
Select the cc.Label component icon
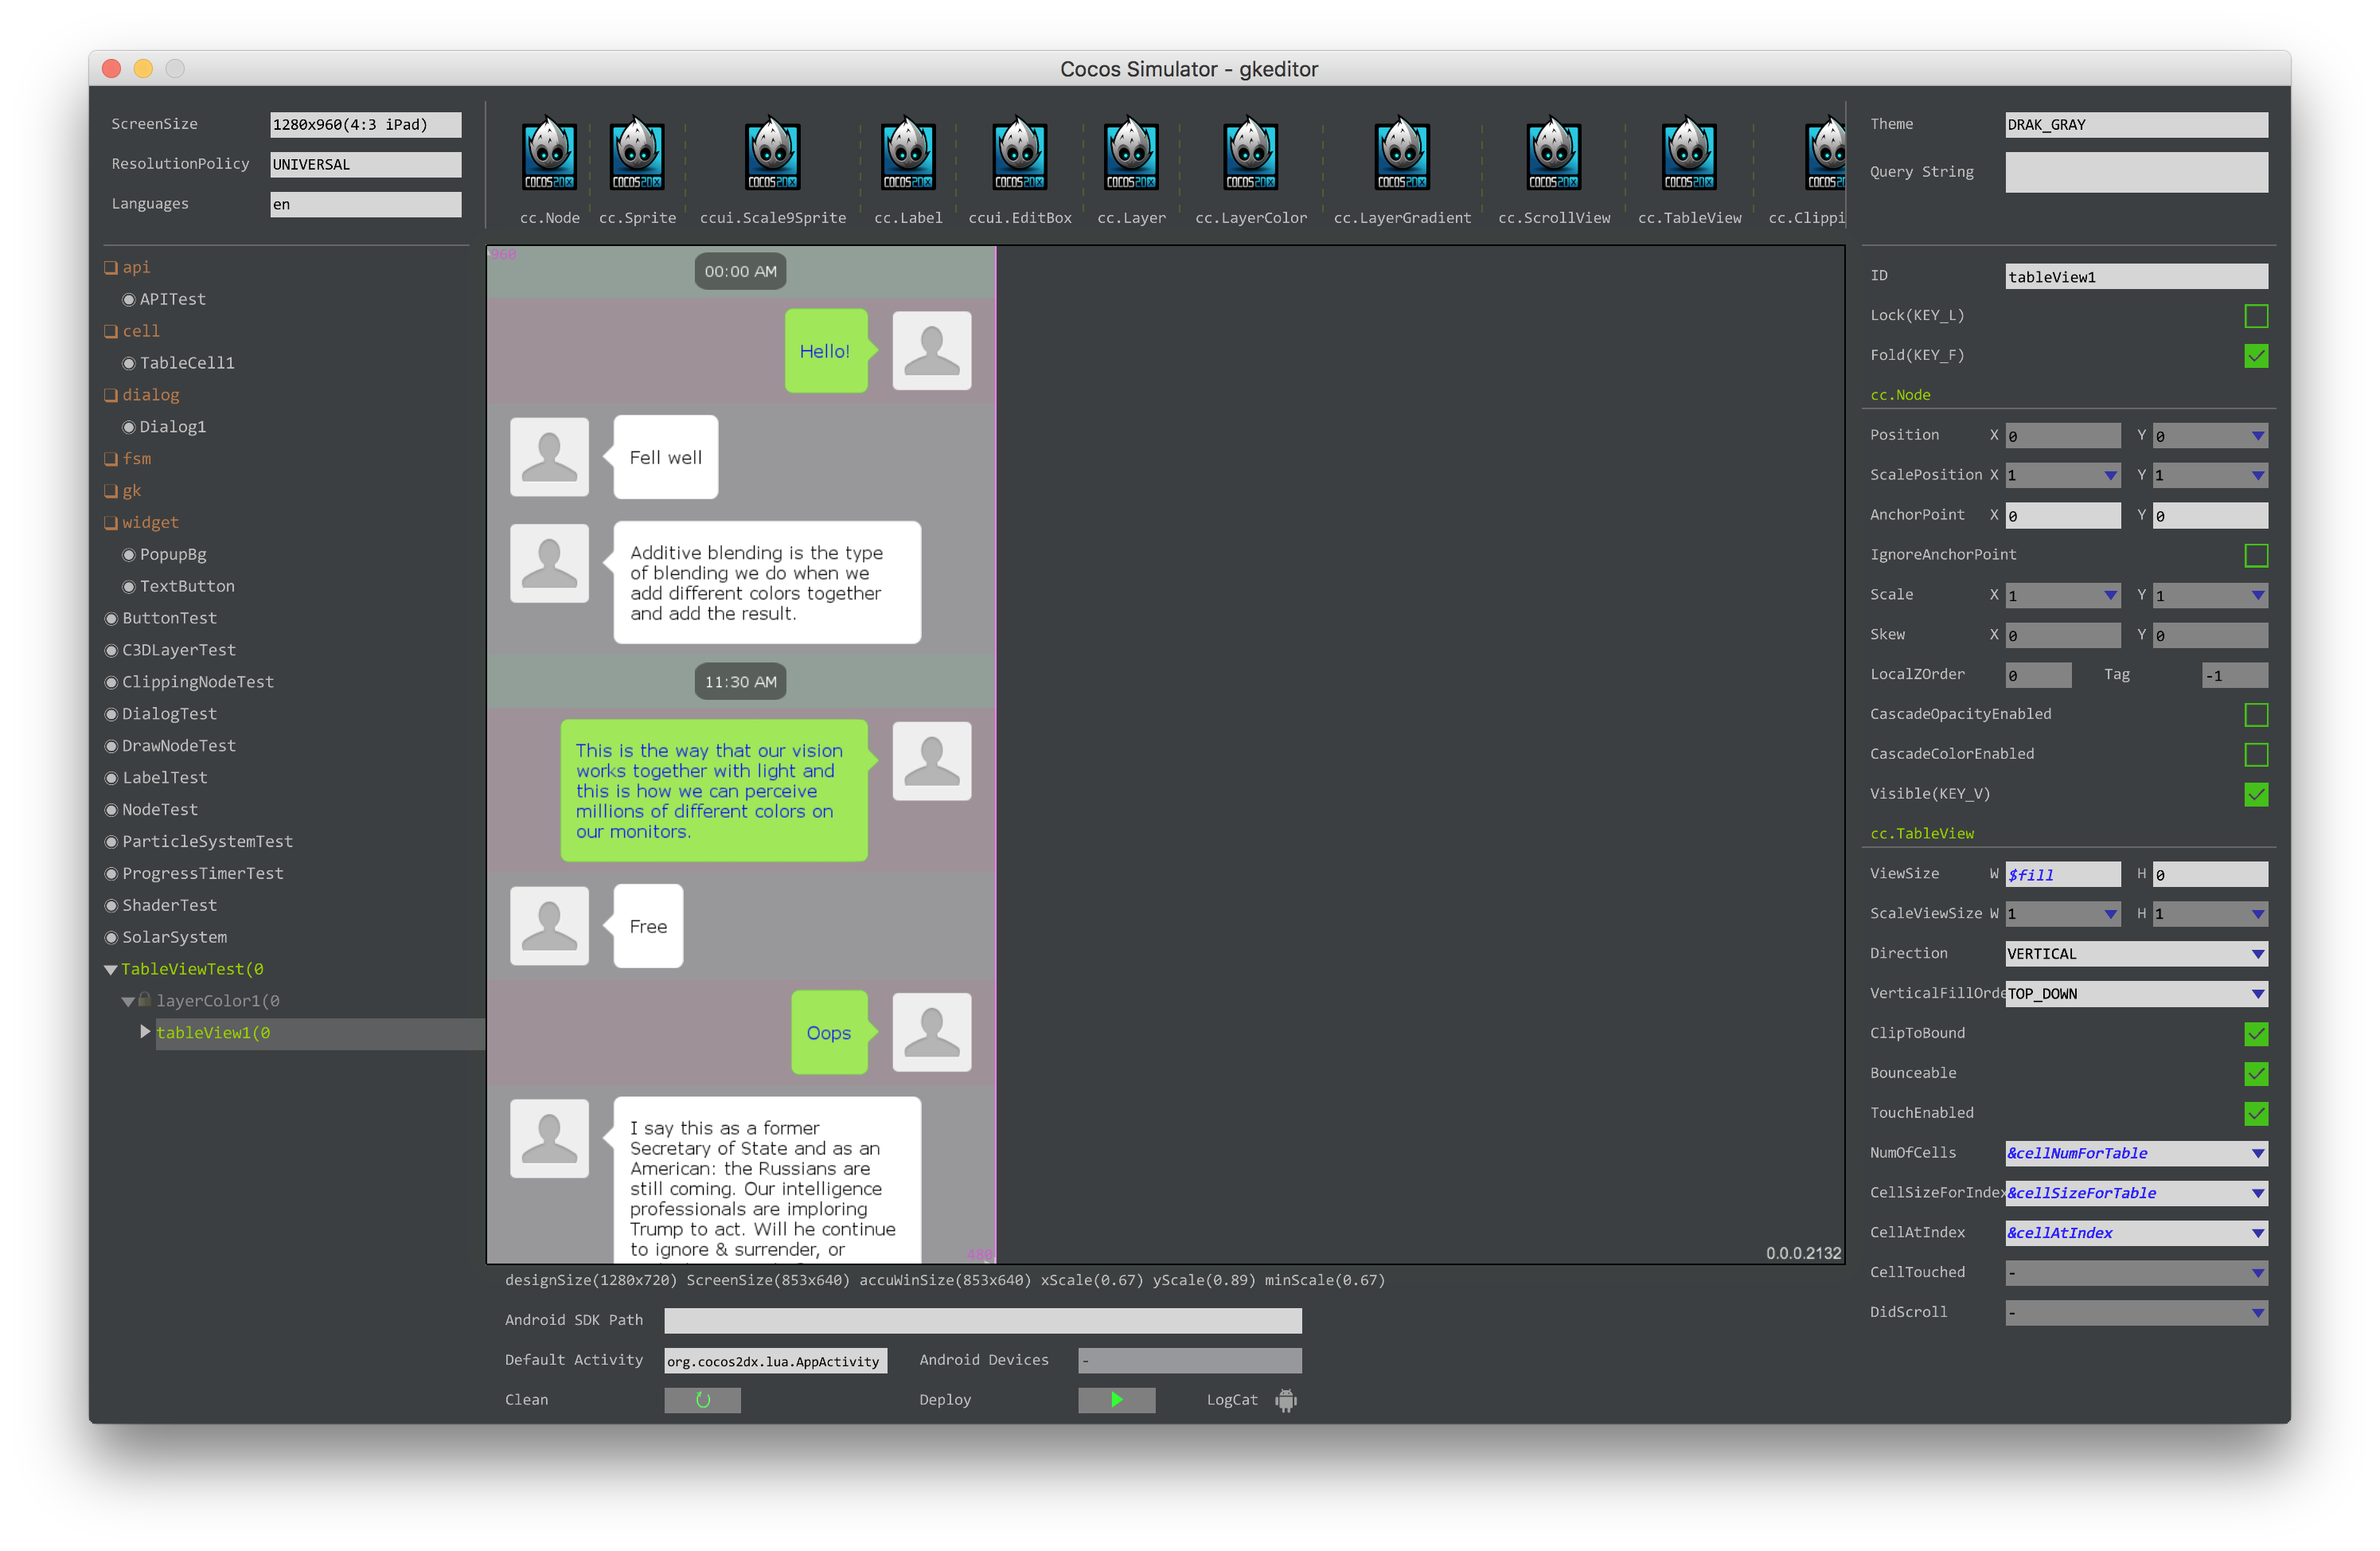click(x=908, y=156)
